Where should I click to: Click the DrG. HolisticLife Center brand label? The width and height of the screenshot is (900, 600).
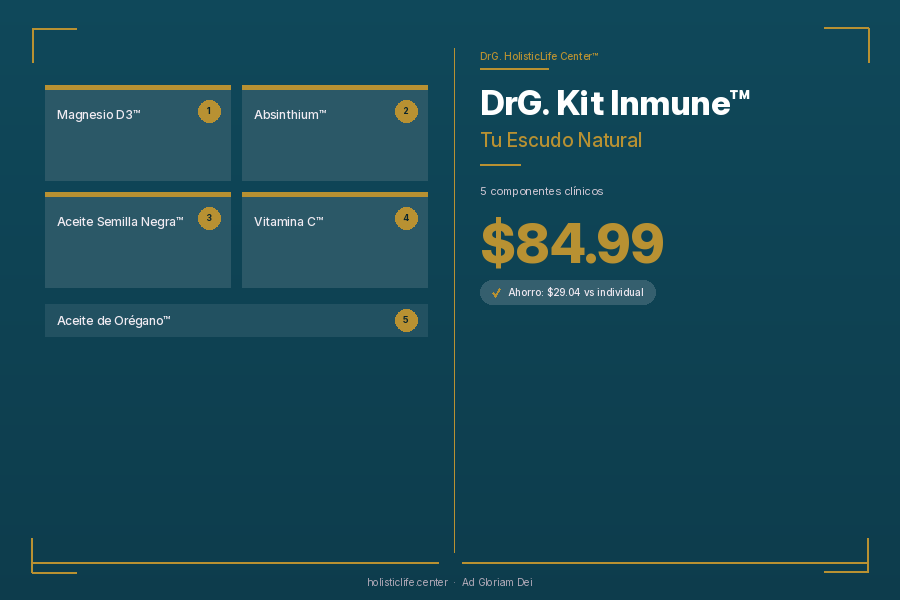coord(539,56)
